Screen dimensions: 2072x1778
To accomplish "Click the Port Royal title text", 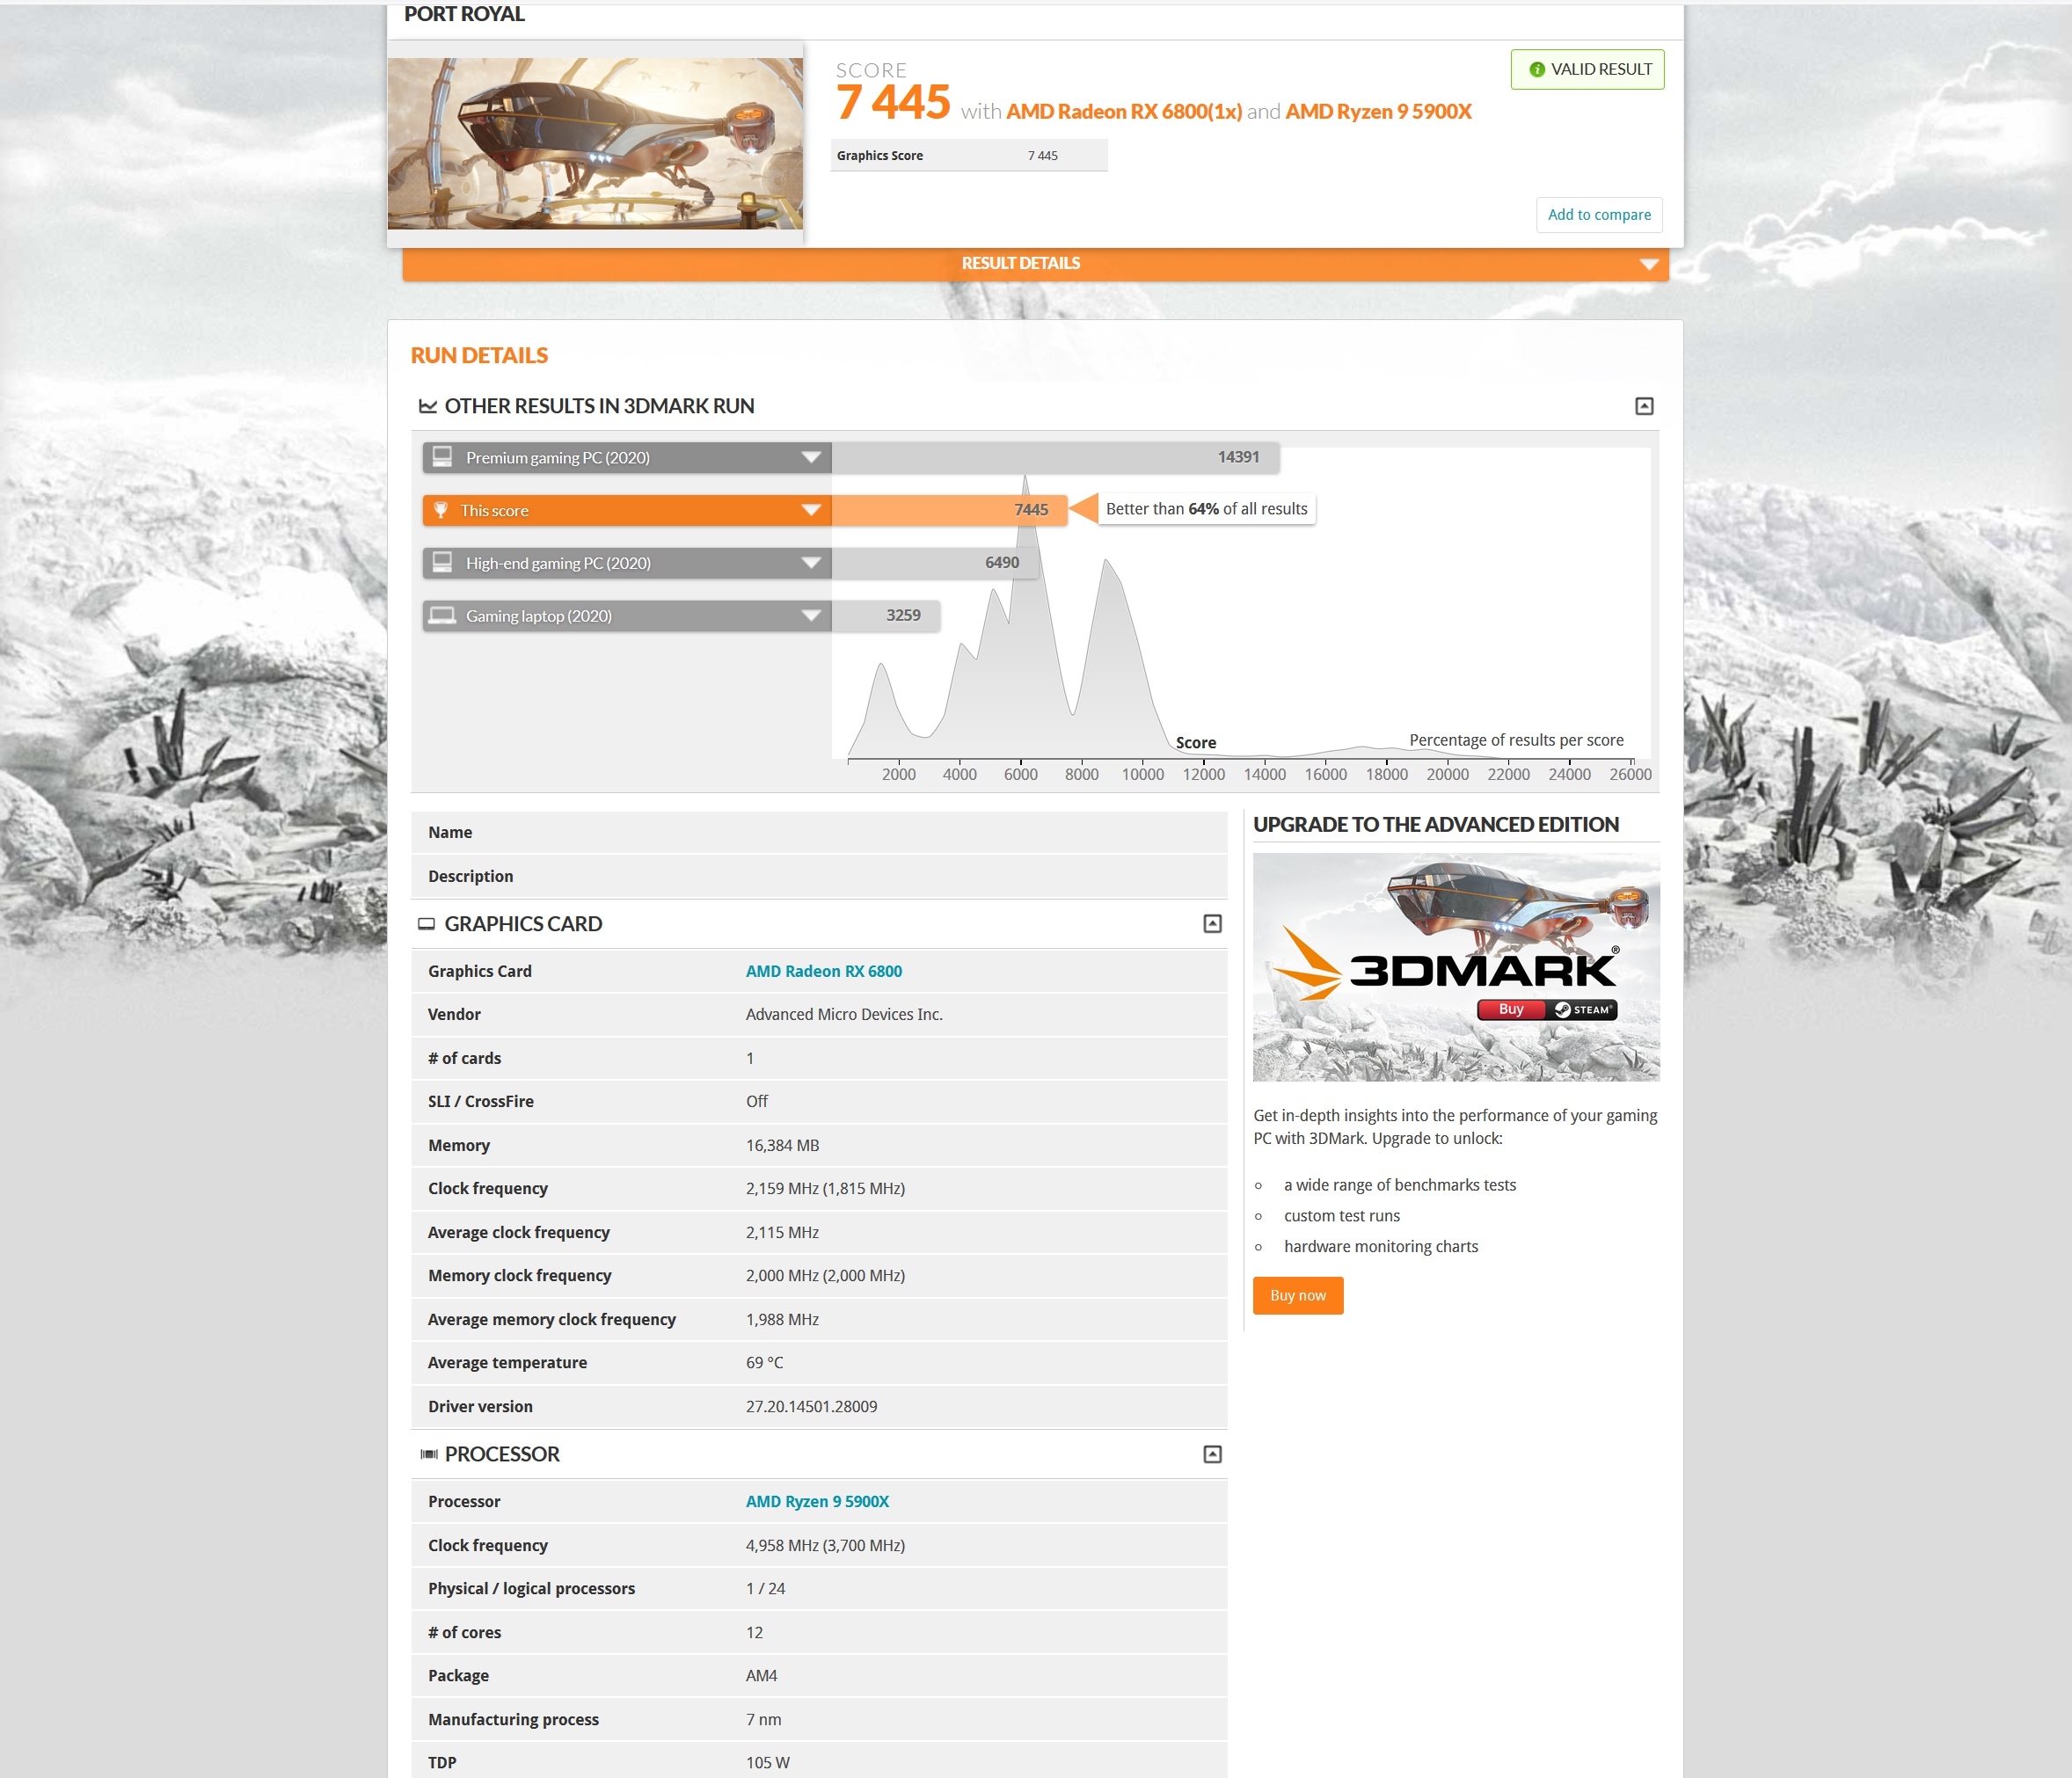I will coord(464,14).
